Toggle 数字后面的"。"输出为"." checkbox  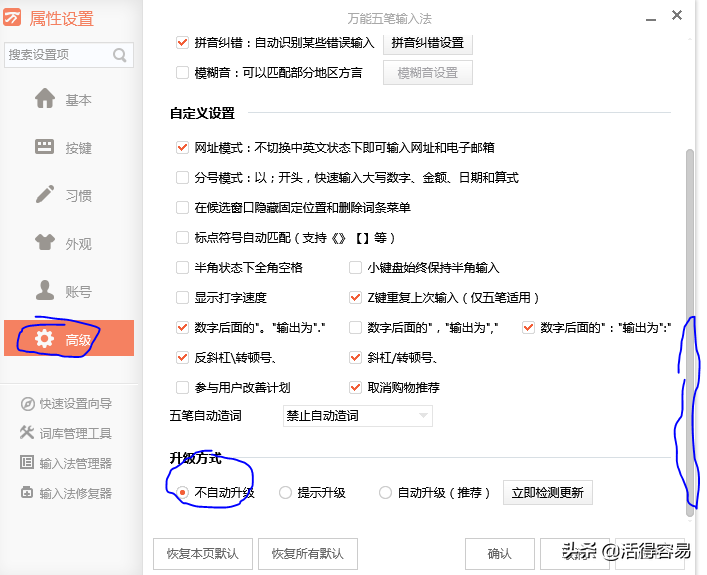[x=182, y=327]
